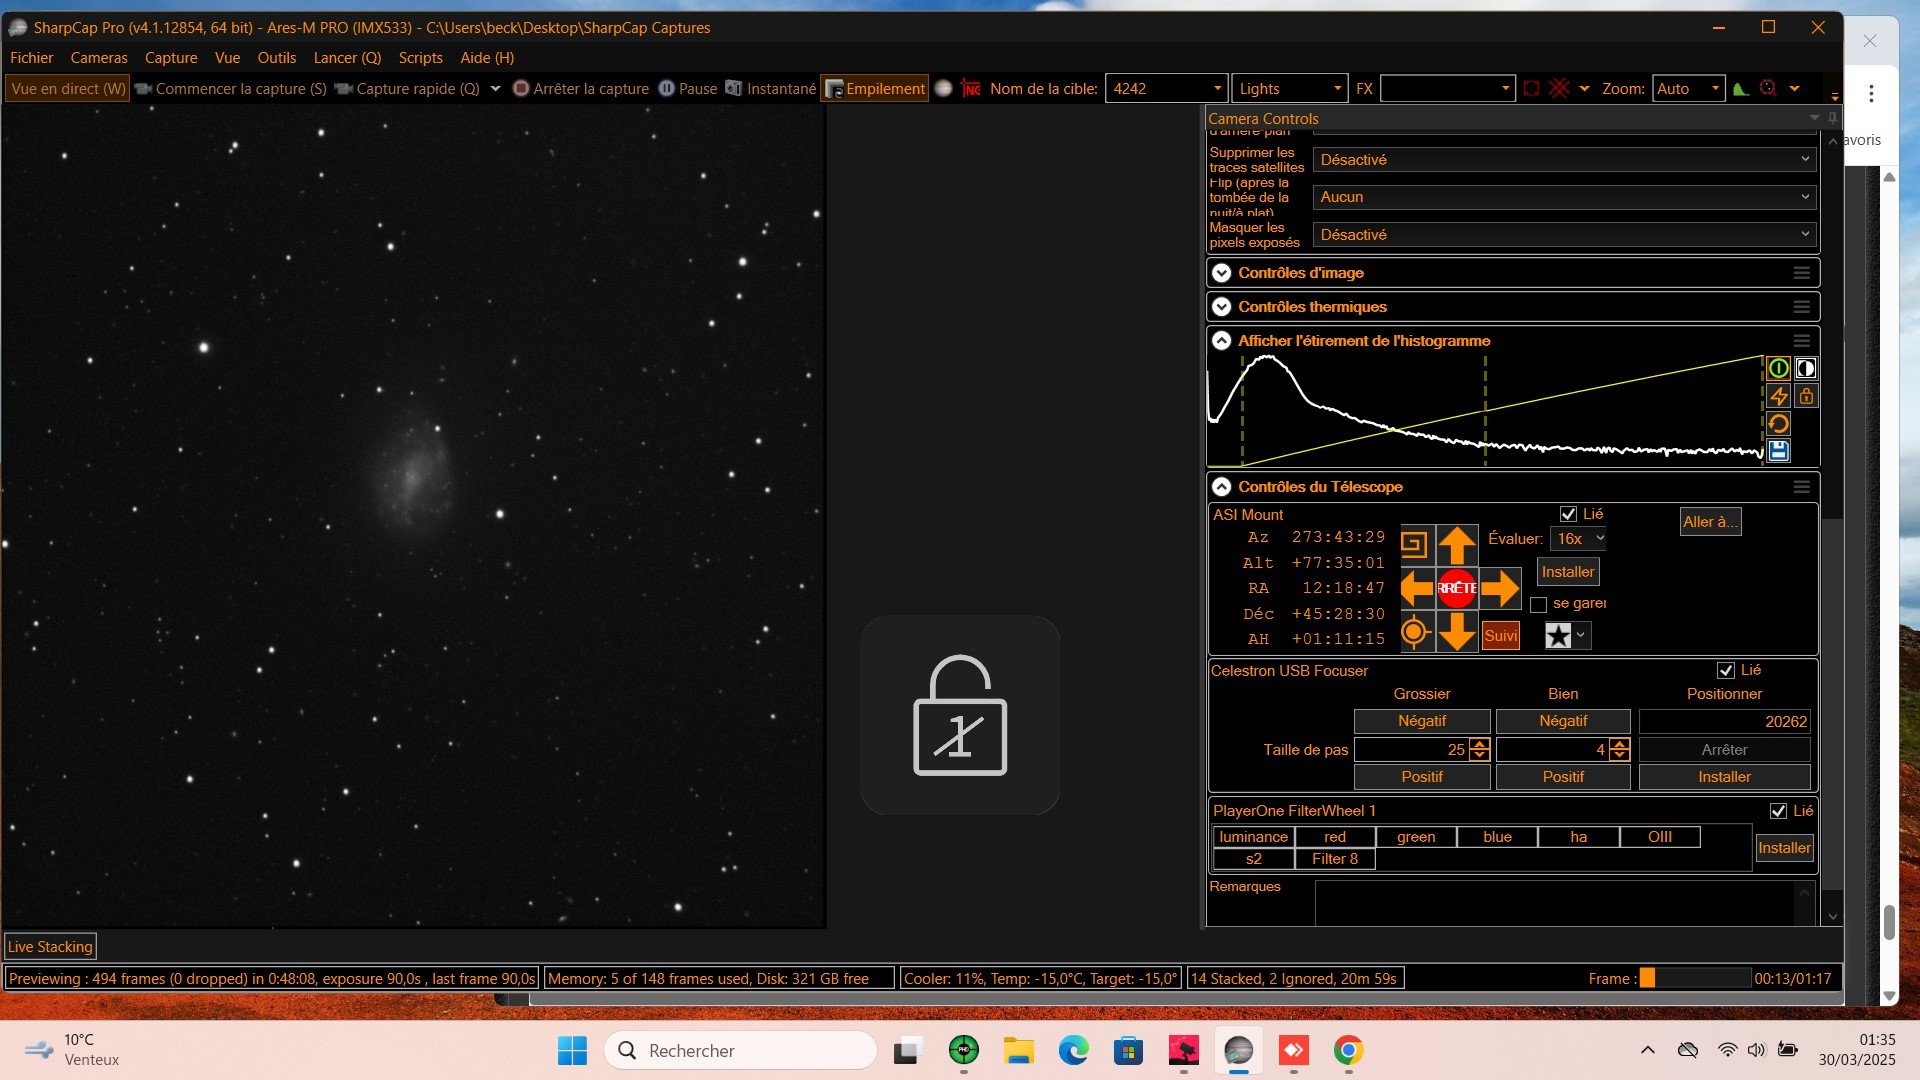Click the planet sphere icon in the toolbar

point(943,89)
